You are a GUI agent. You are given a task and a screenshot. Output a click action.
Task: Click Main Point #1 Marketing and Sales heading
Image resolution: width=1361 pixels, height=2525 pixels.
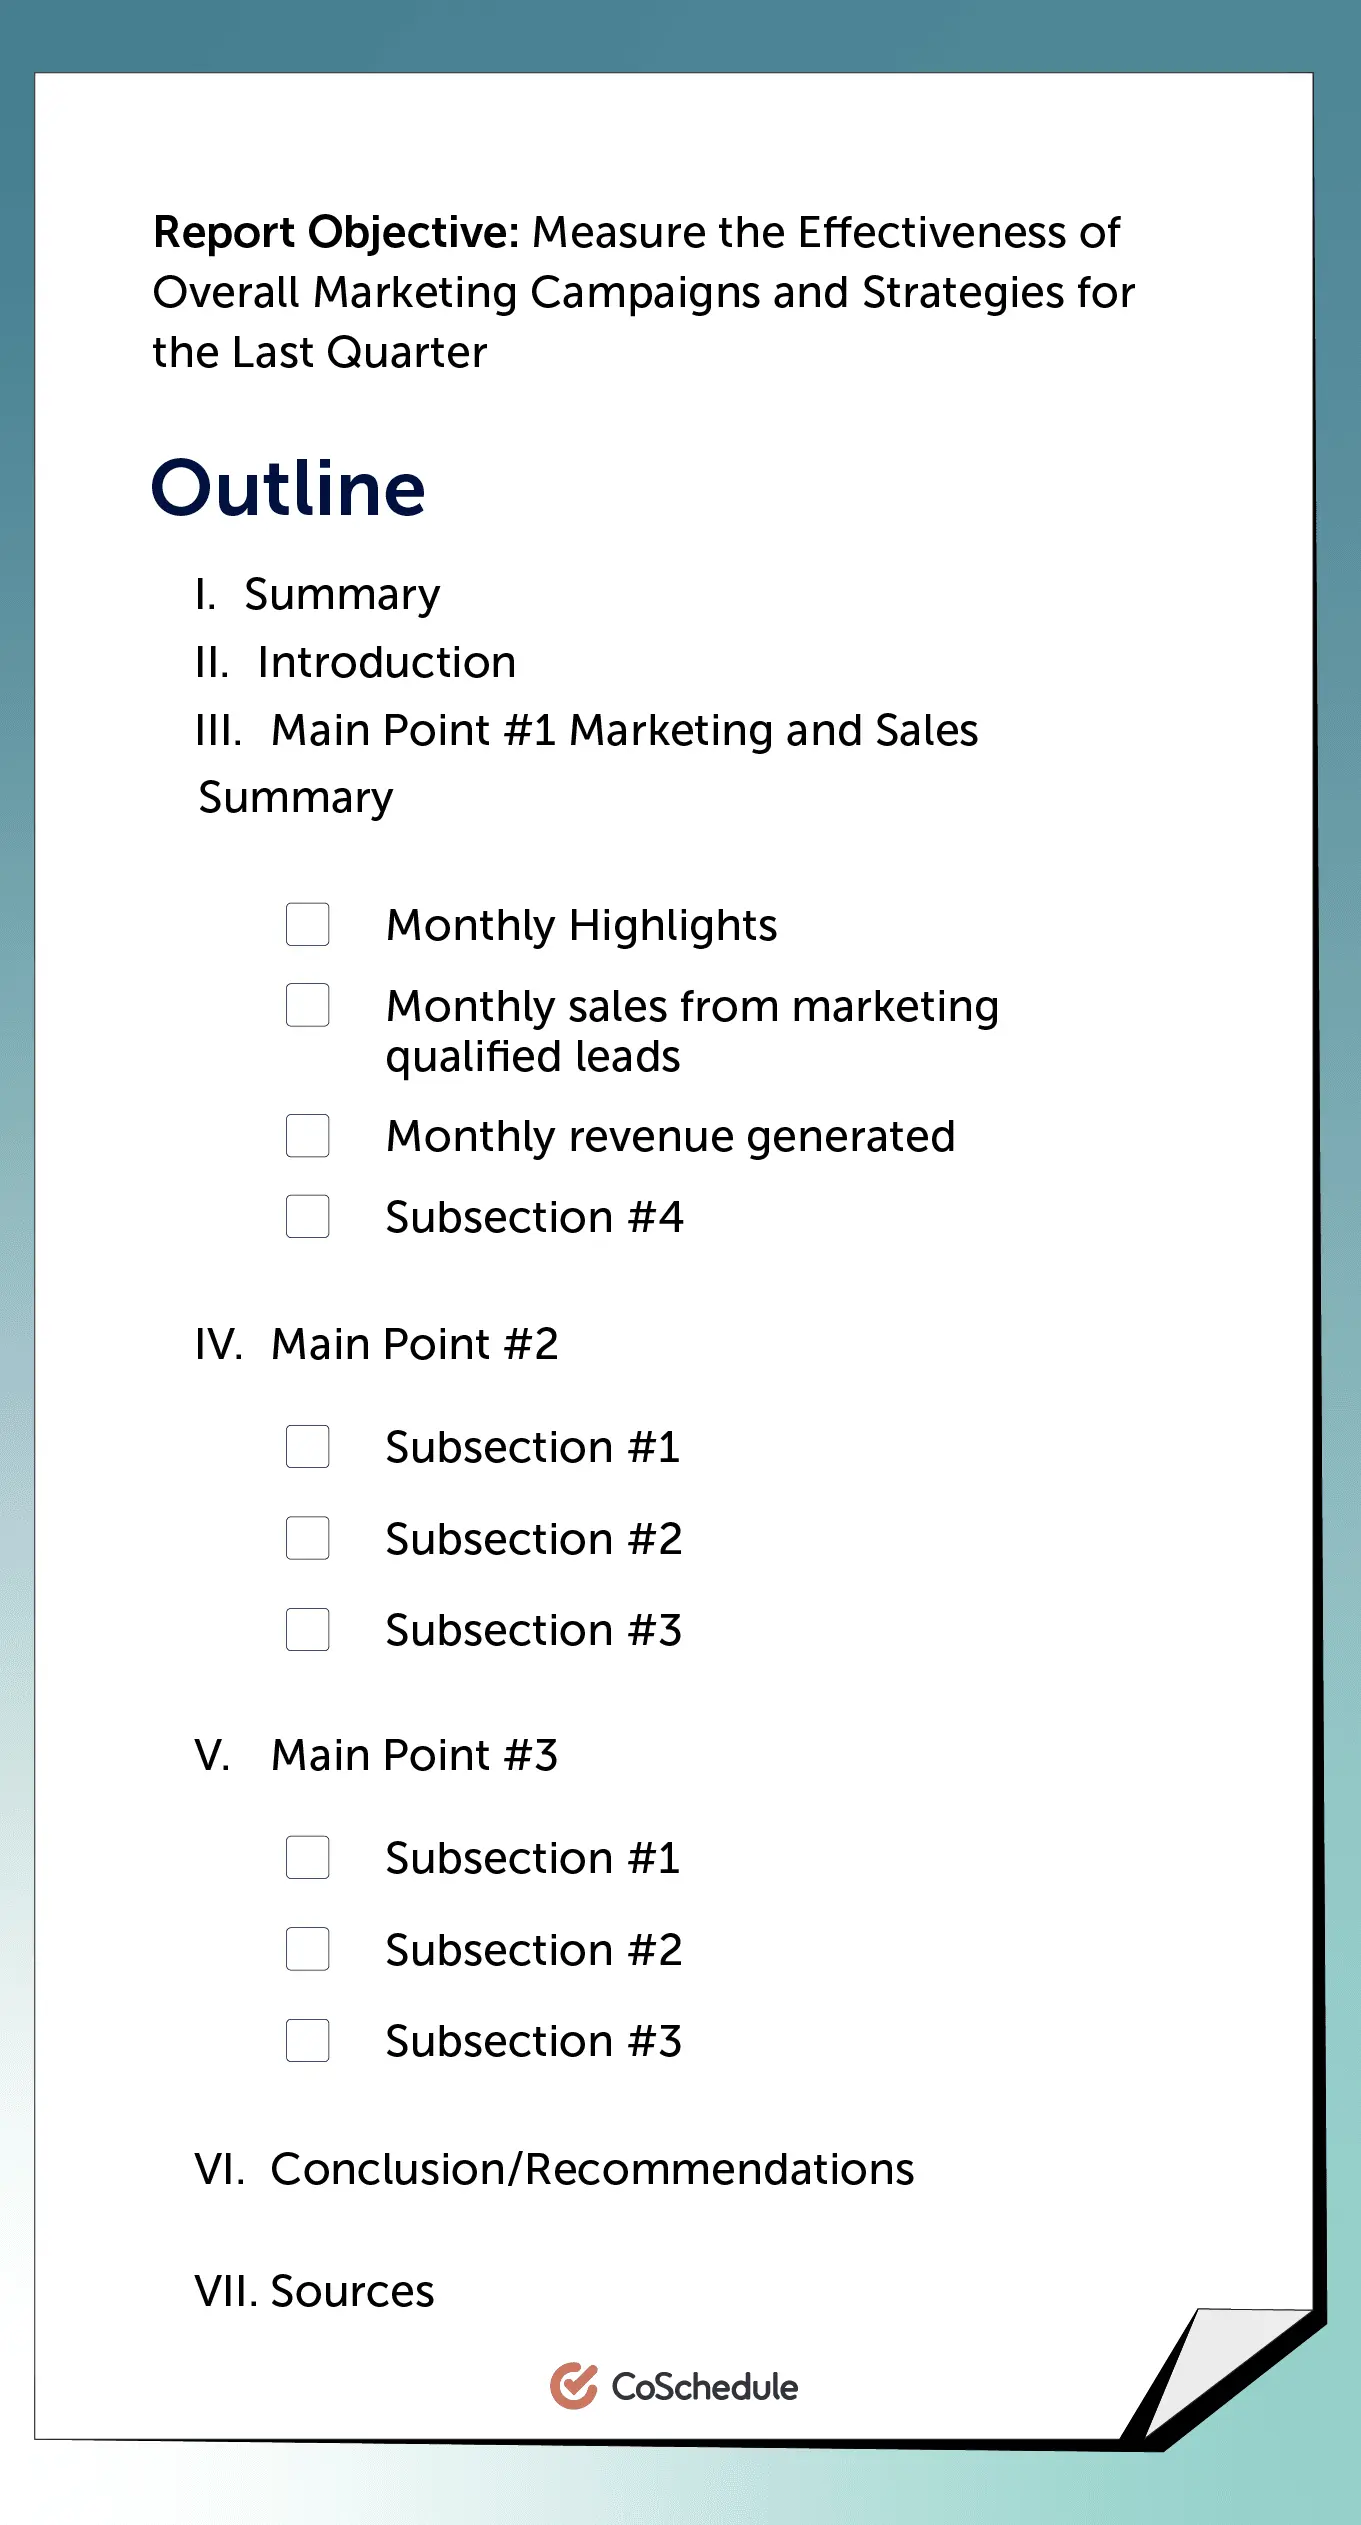tap(586, 731)
